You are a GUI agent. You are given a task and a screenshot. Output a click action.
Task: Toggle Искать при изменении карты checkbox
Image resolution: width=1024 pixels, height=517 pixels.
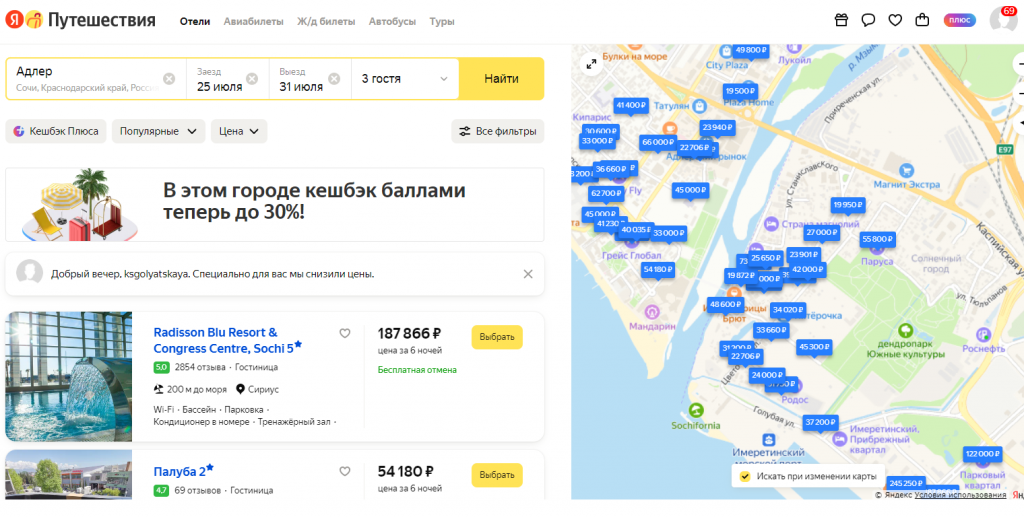[744, 476]
